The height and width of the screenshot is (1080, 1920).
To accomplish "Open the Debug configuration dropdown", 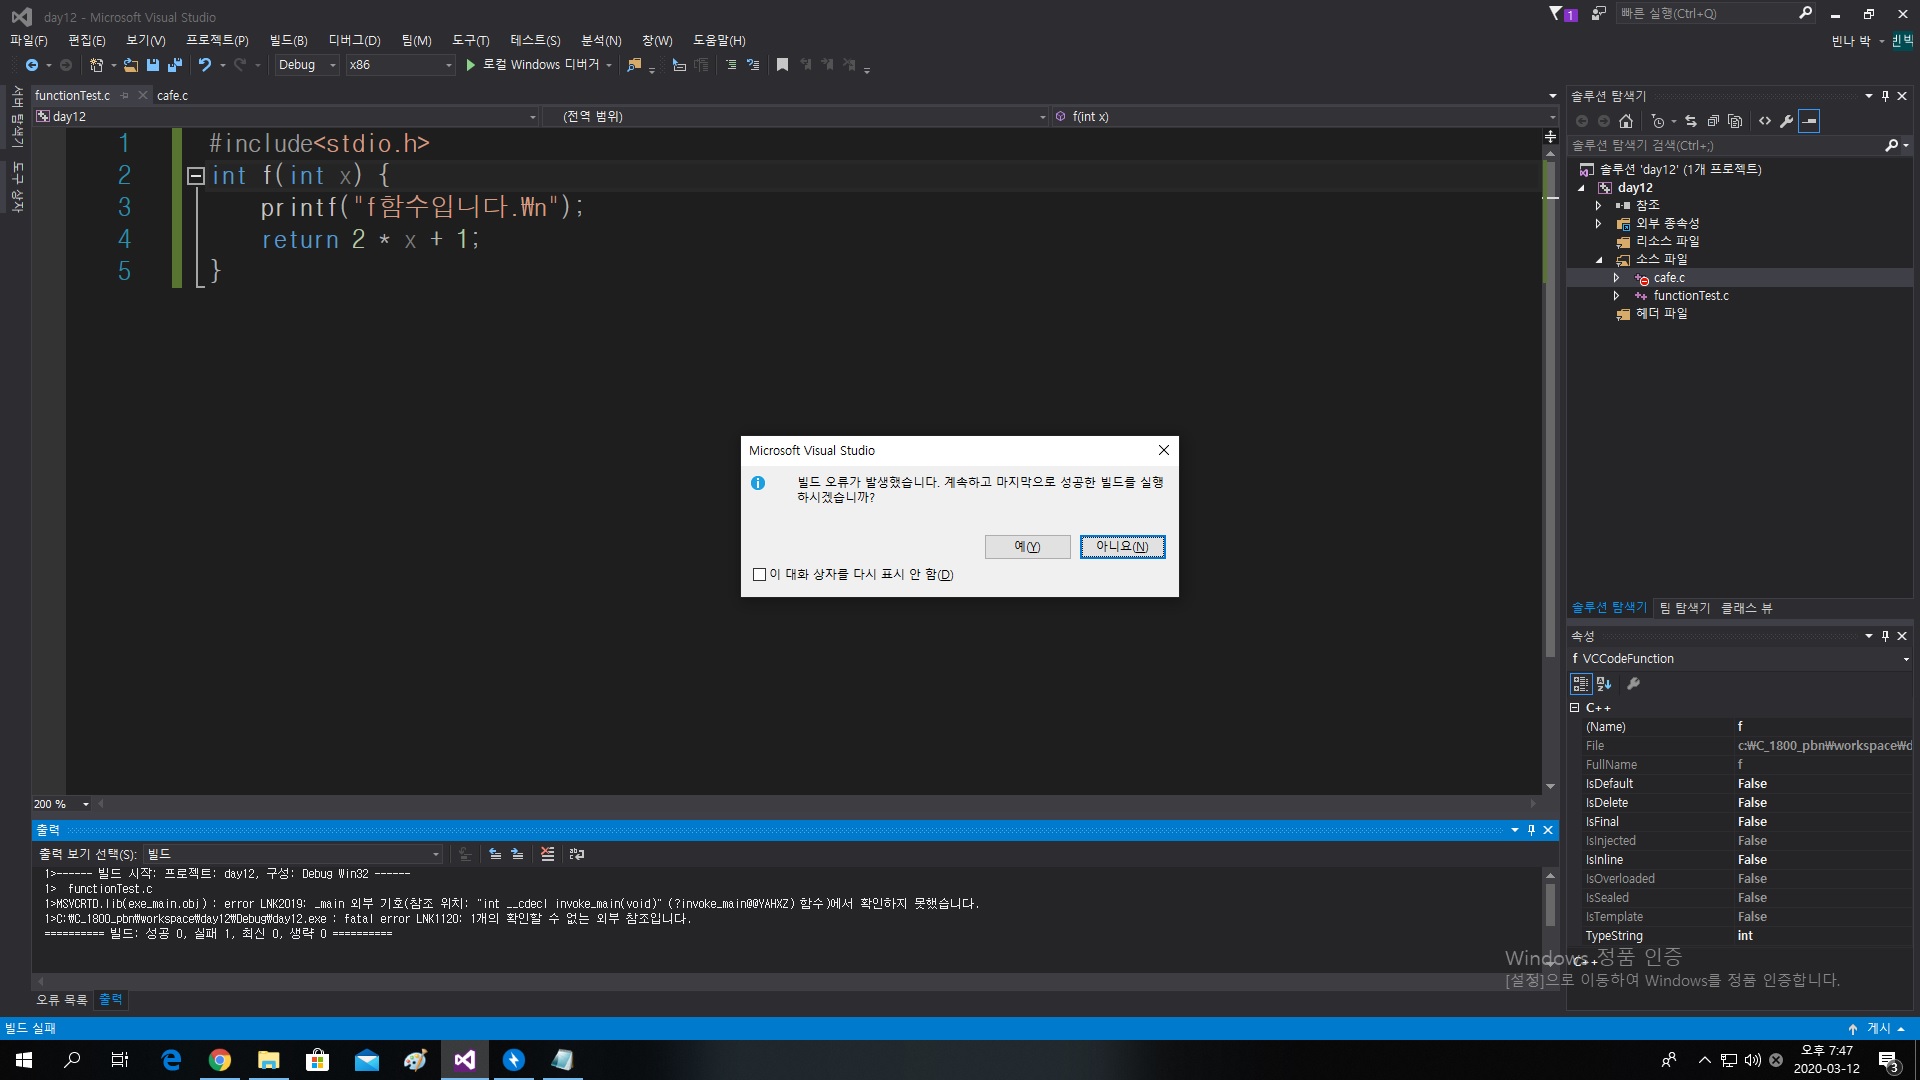I will pos(307,65).
